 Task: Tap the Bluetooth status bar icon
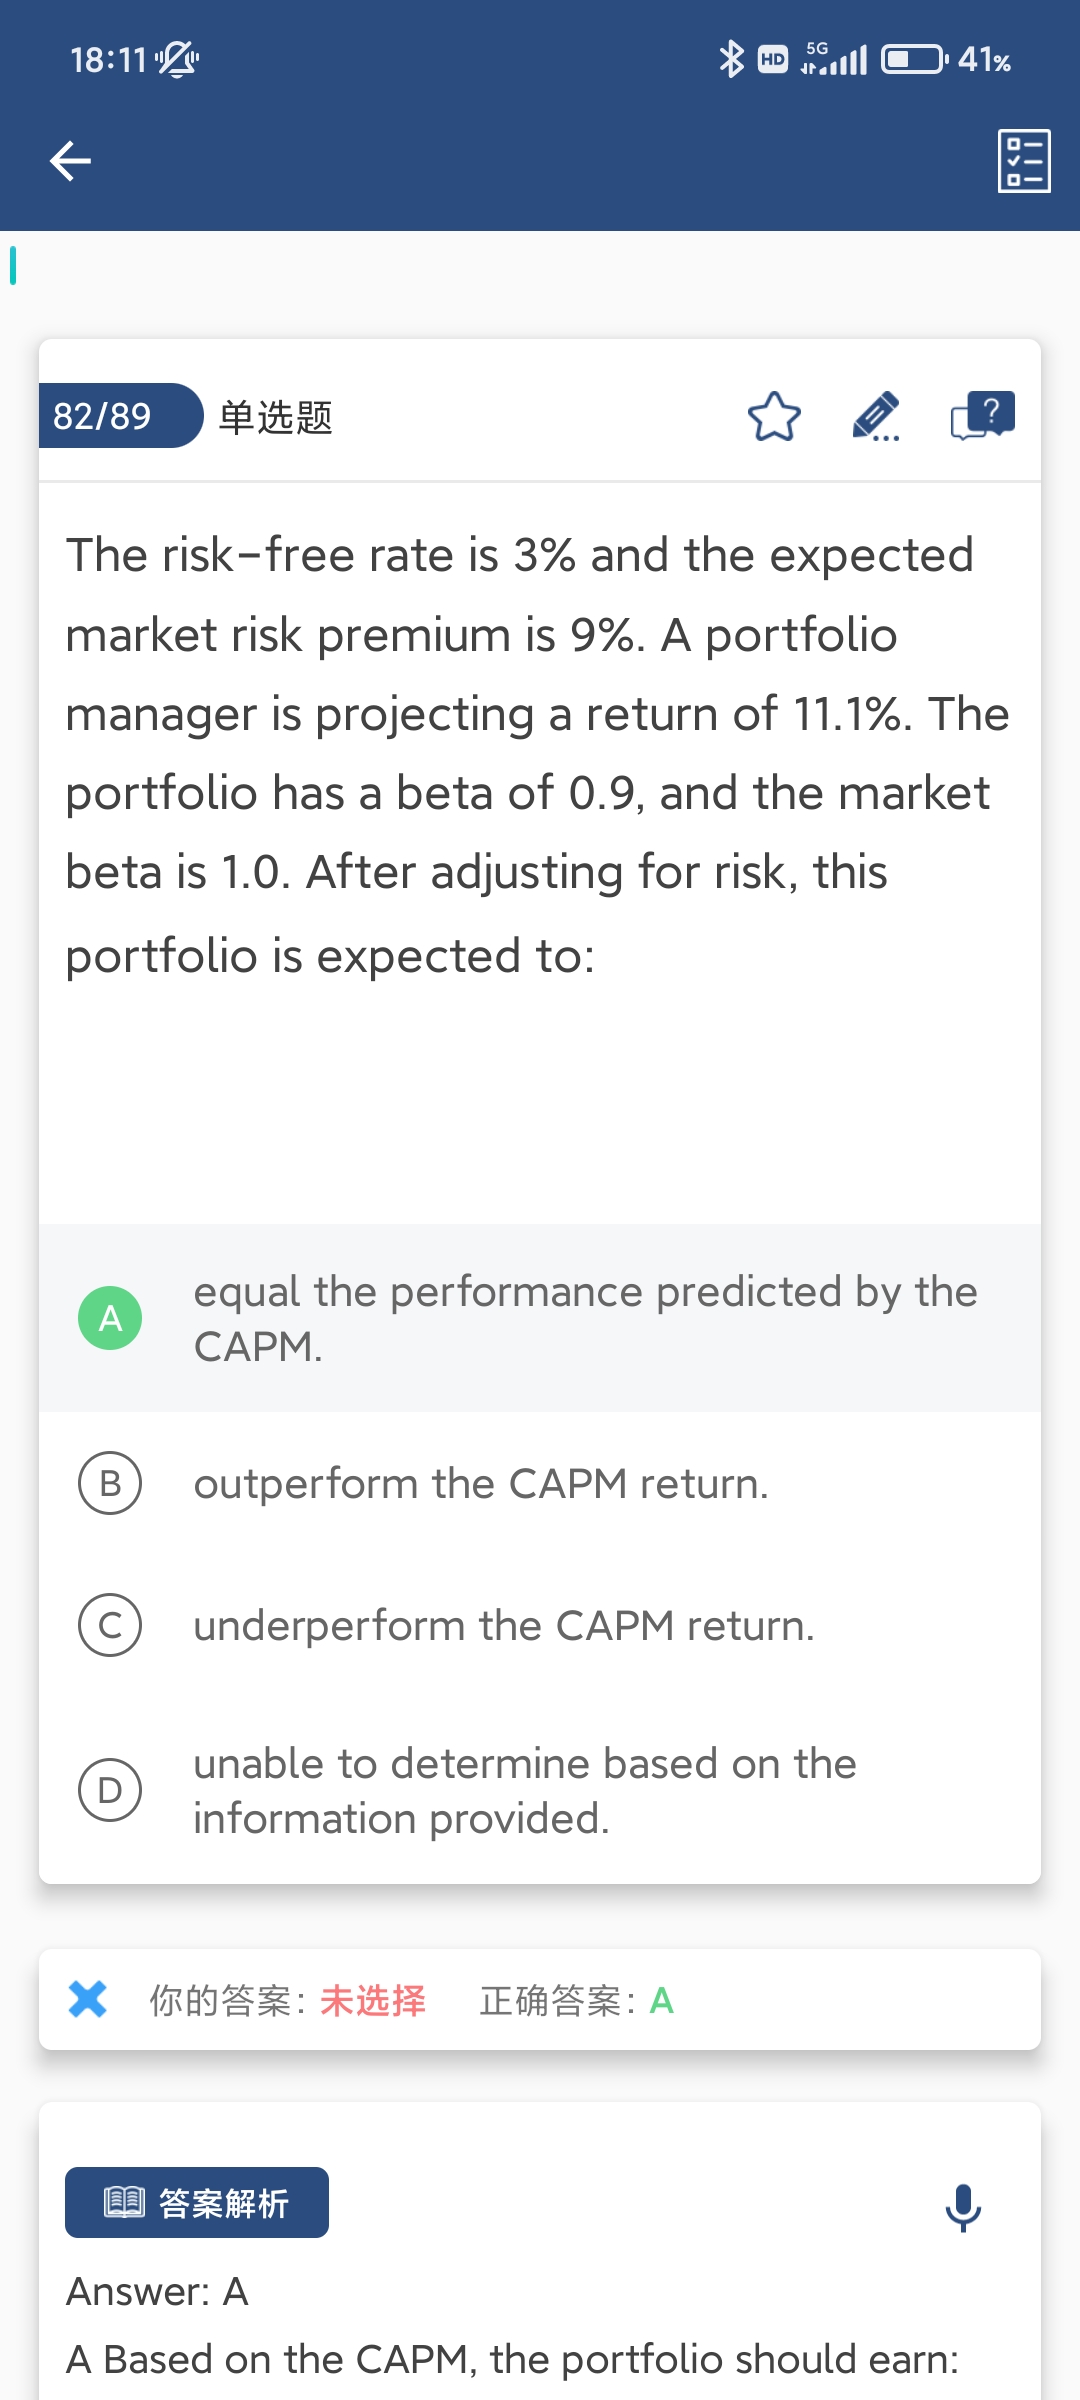pyautogui.click(x=731, y=59)
